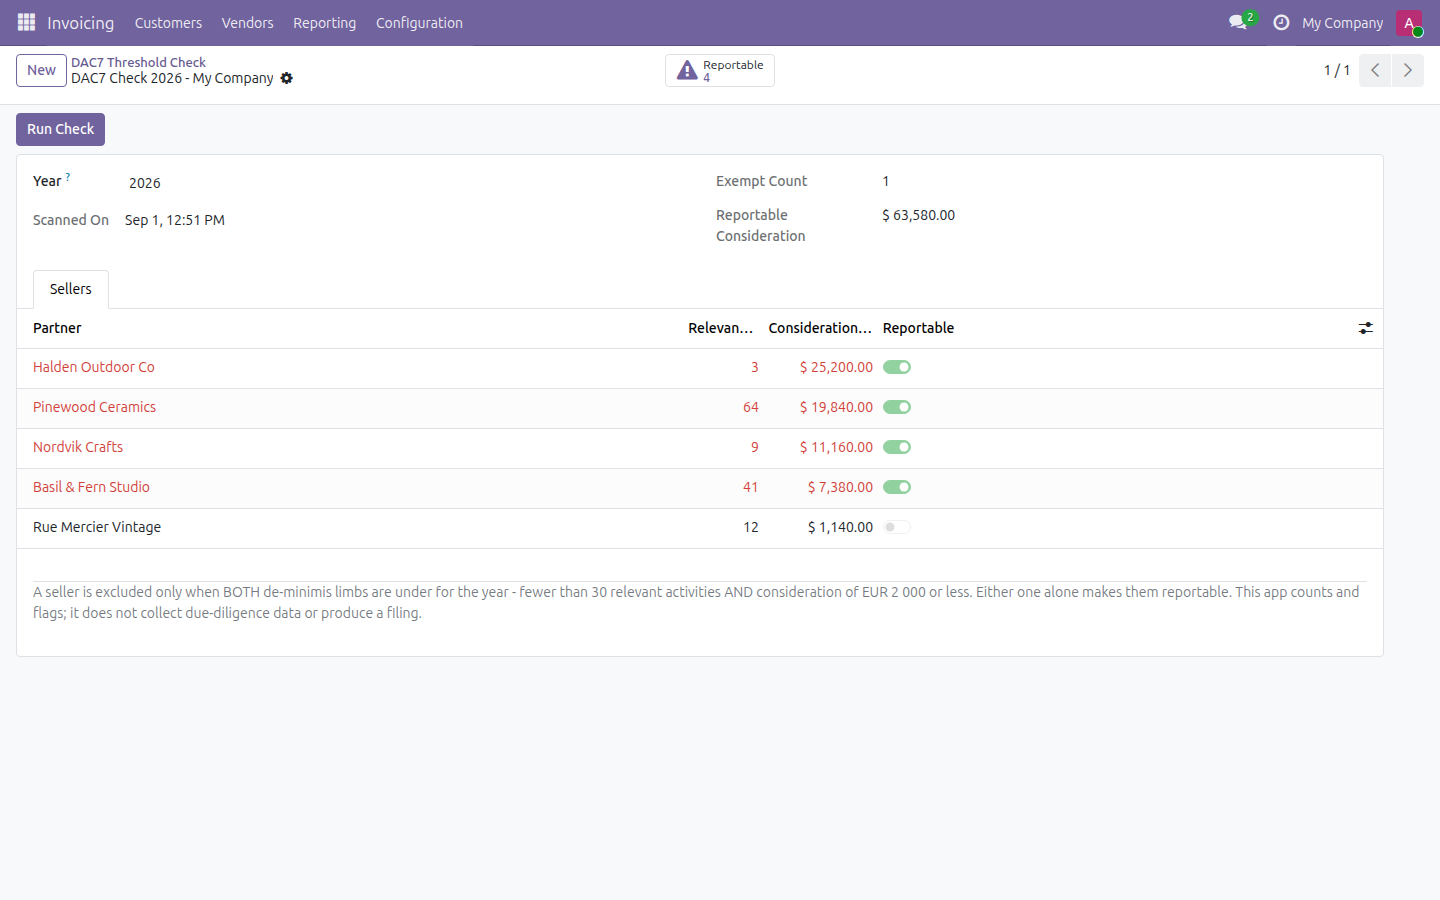The width and height of the screenshot is (1440, 900).
Task: Click the 1 / 1 pager counter
Action: click(1337, 70)
